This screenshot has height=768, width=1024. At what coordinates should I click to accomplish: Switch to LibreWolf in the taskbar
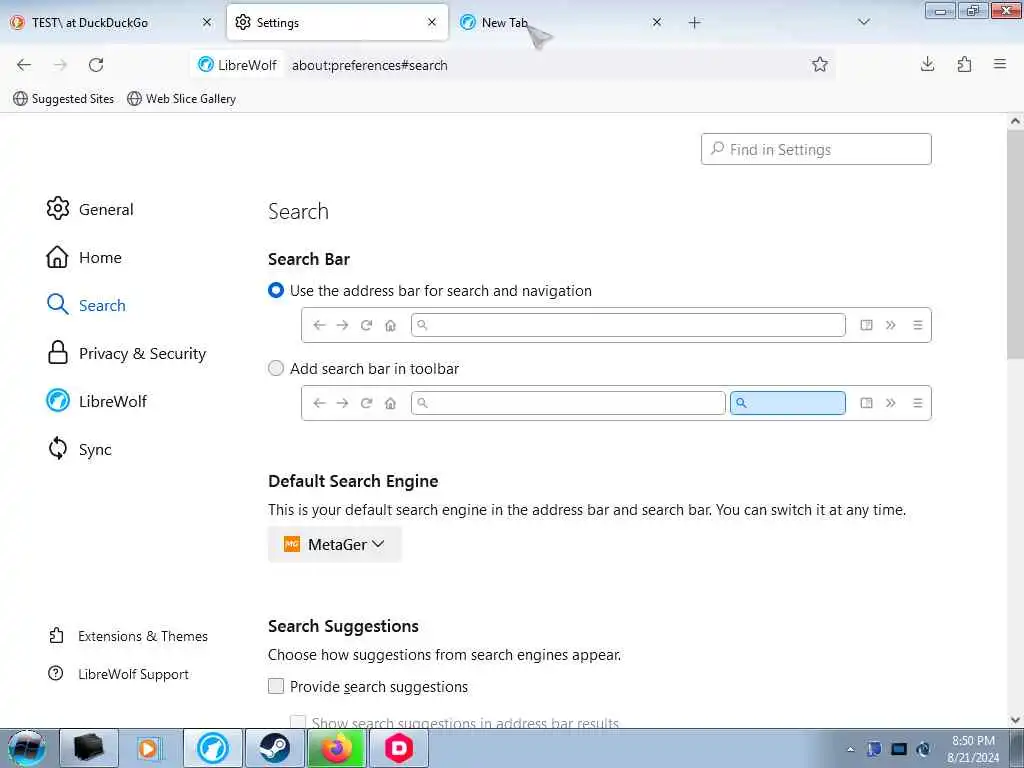pyautogui.click(x=213, y=748)
